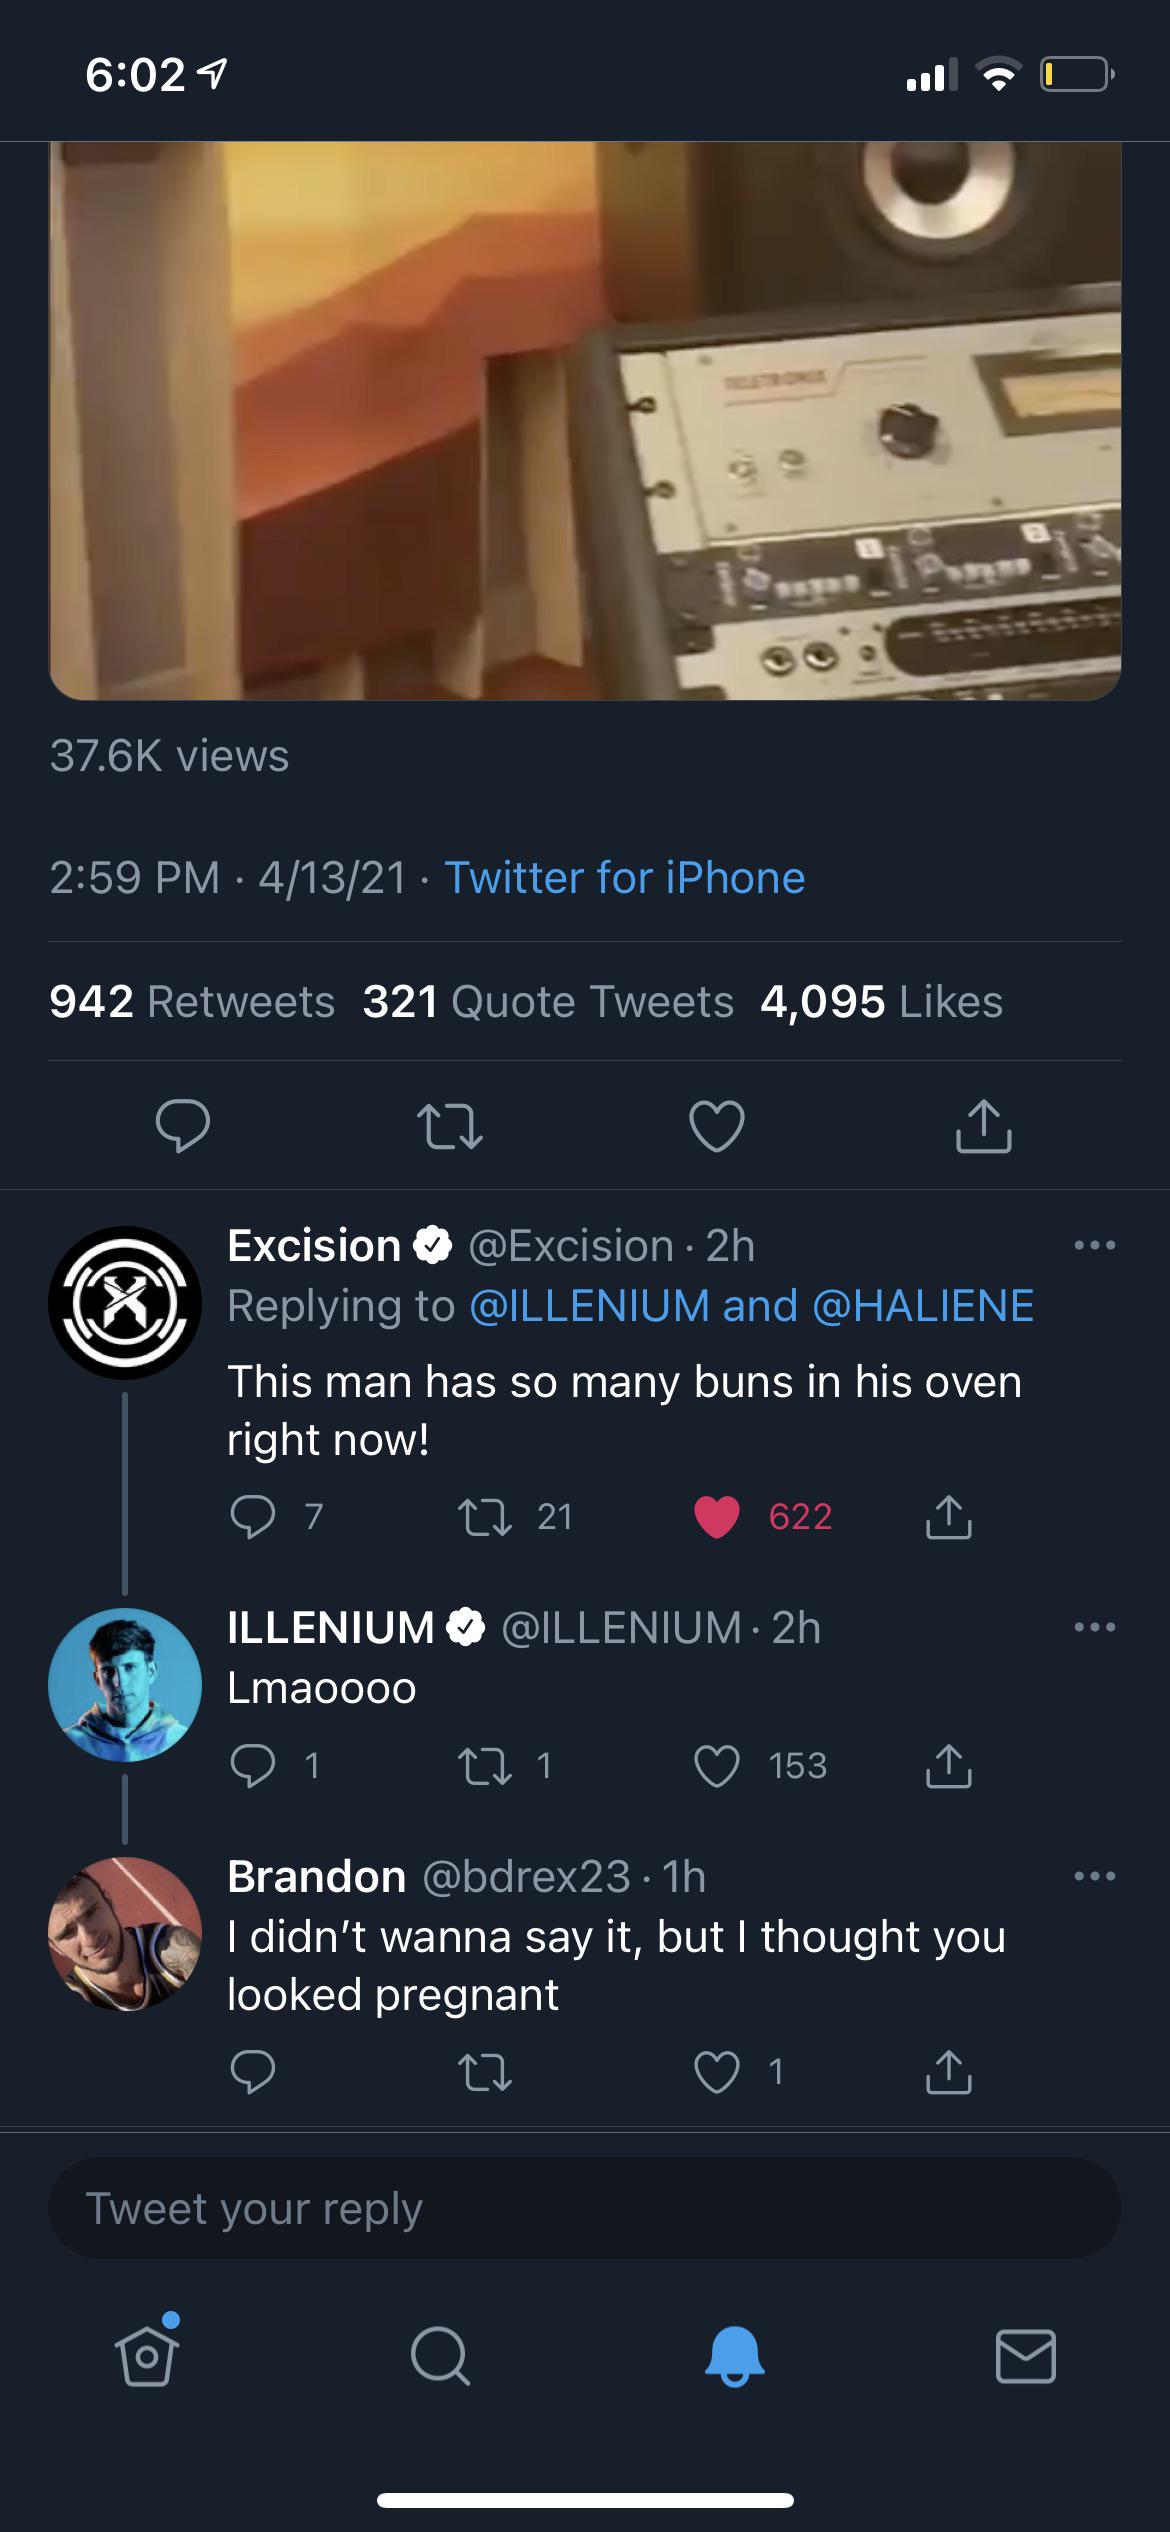Screen dimensions: 1170x2532
Task: Tap the Tweet your reply field
Action: click(x=585, y=2208)
